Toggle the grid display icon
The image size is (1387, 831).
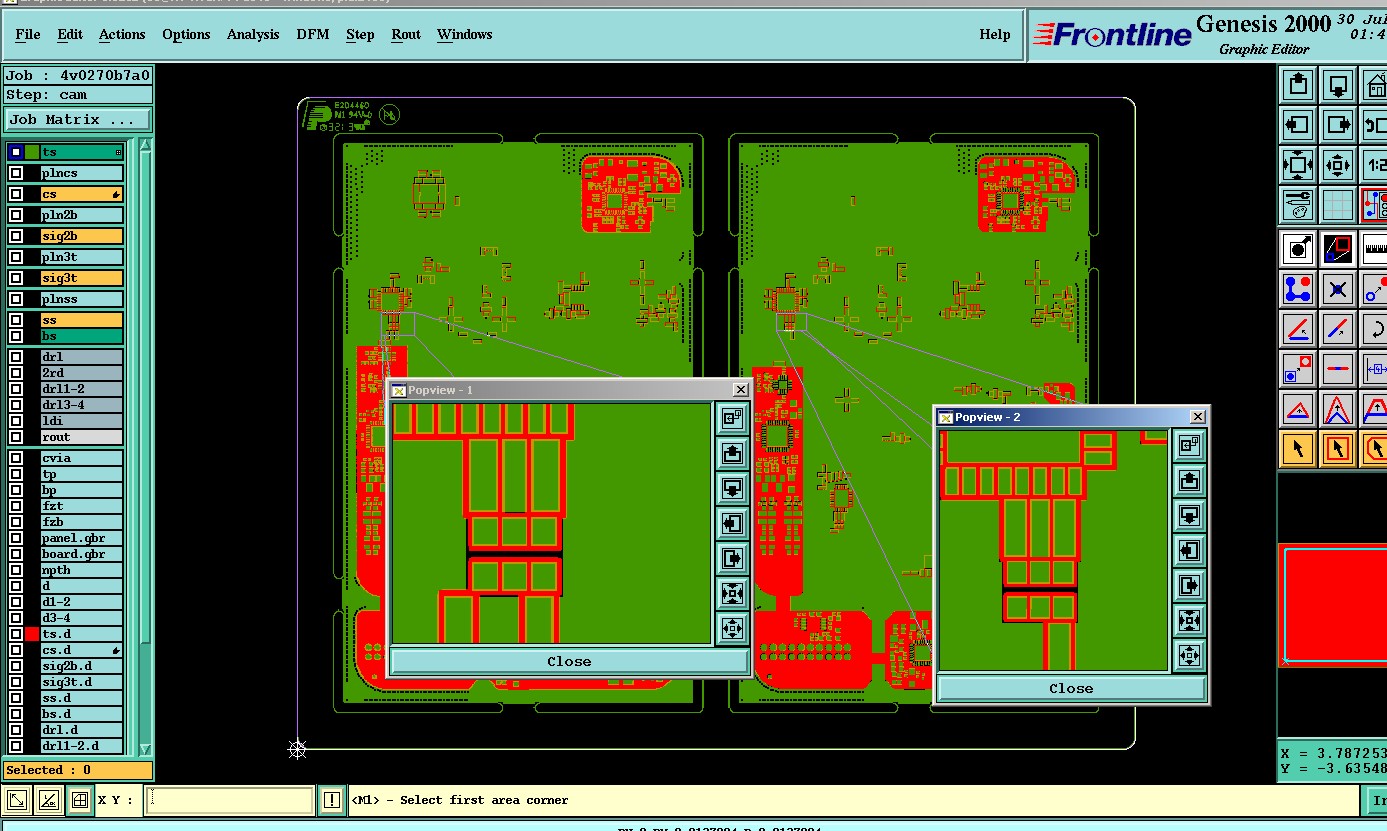[x=1338, y=205]
